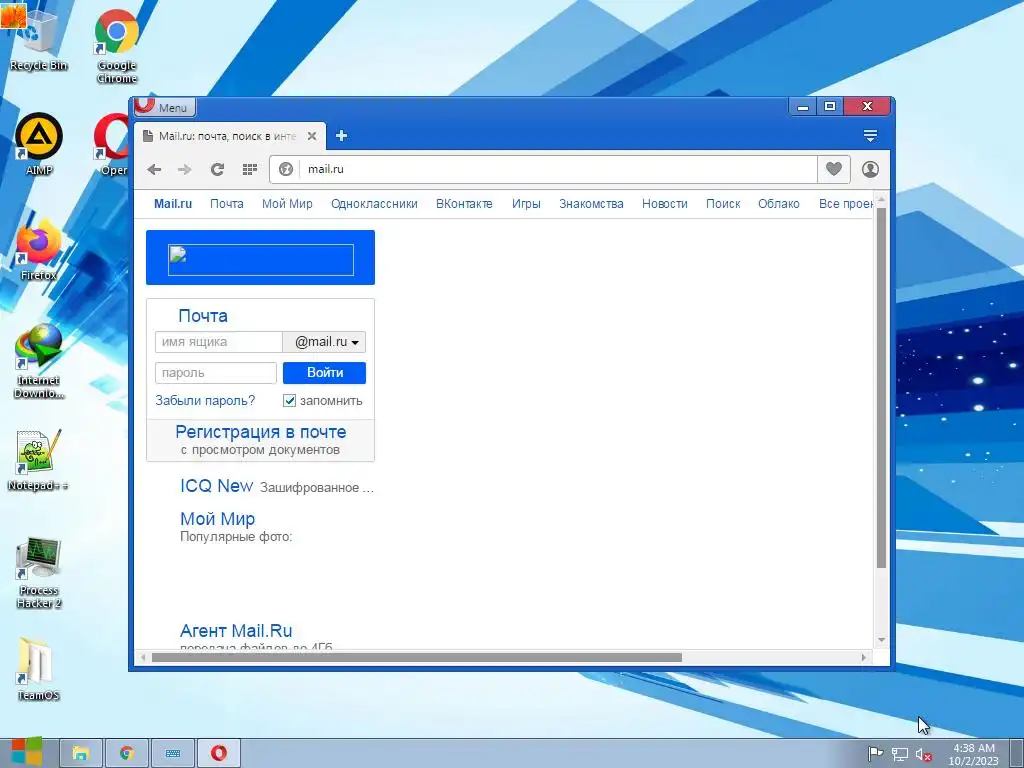
Task: Click the vertical scrollbar up arrow
Action: point(881,199)
